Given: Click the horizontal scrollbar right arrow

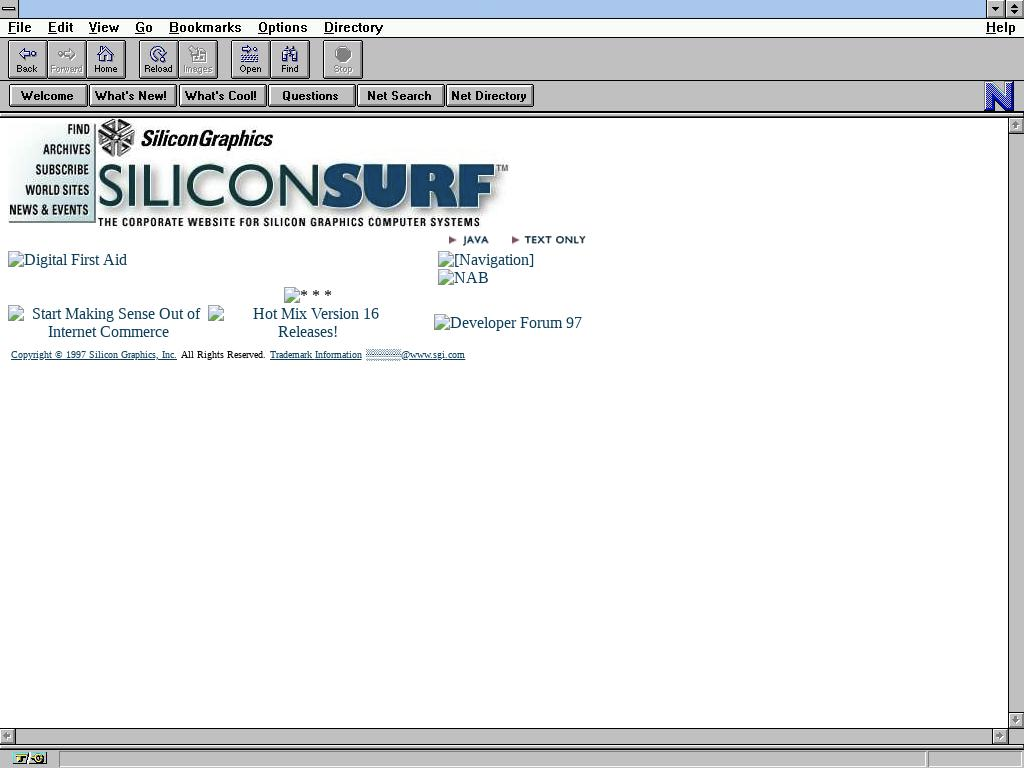Looking at the screenshot, I should point(999,736).
